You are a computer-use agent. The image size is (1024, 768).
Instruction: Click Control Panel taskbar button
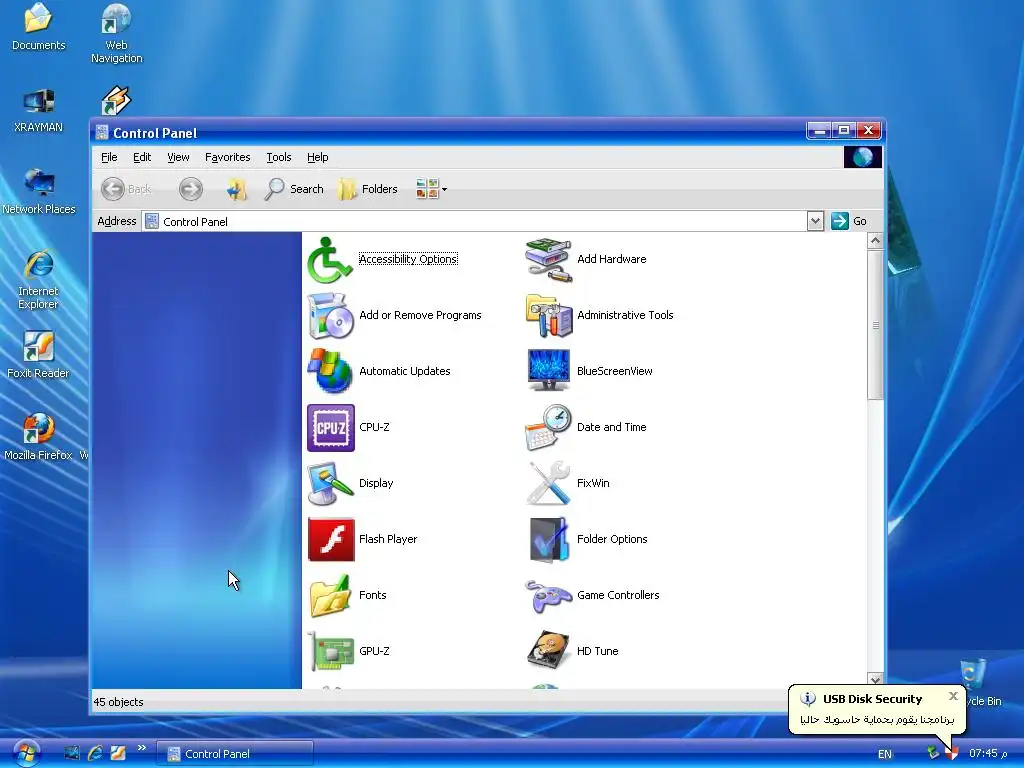235,754
